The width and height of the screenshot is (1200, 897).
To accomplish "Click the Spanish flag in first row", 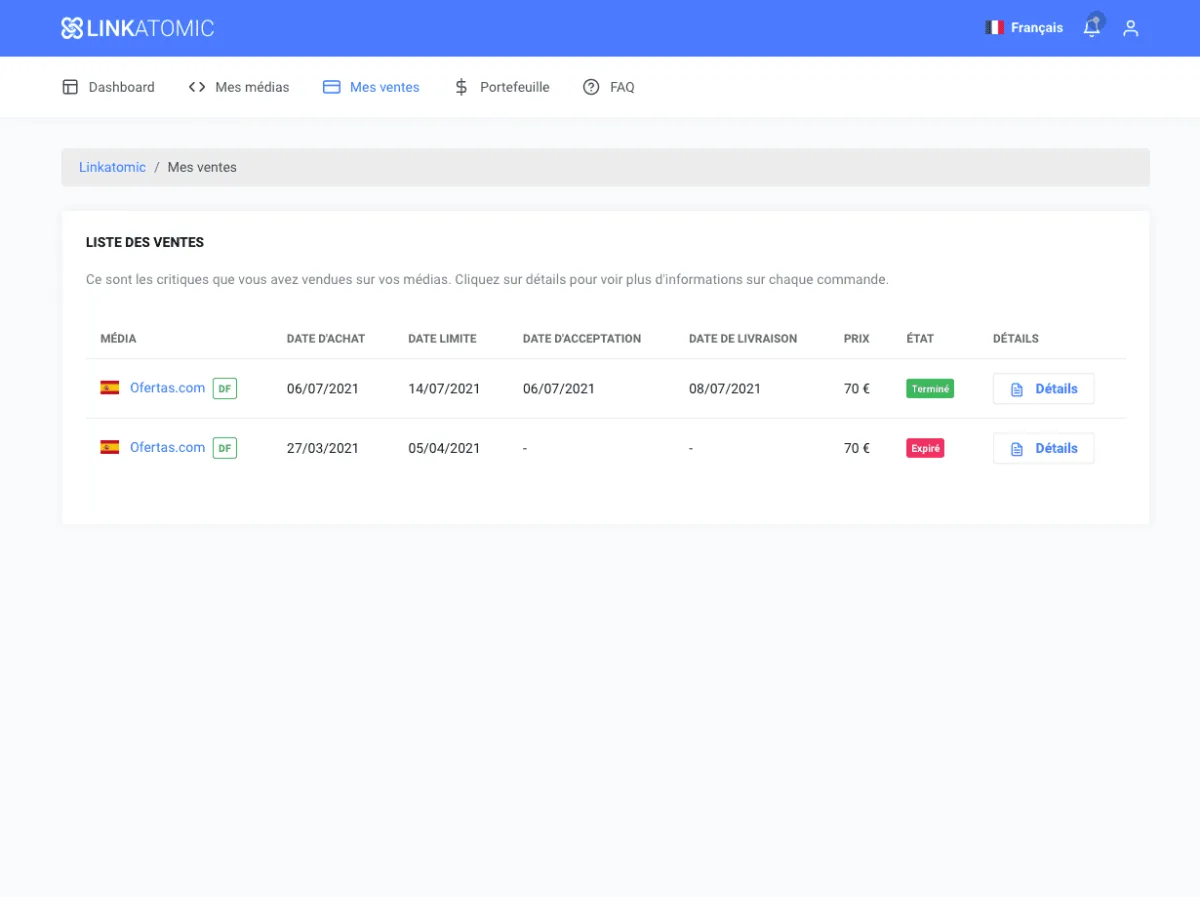I will 110,388.
